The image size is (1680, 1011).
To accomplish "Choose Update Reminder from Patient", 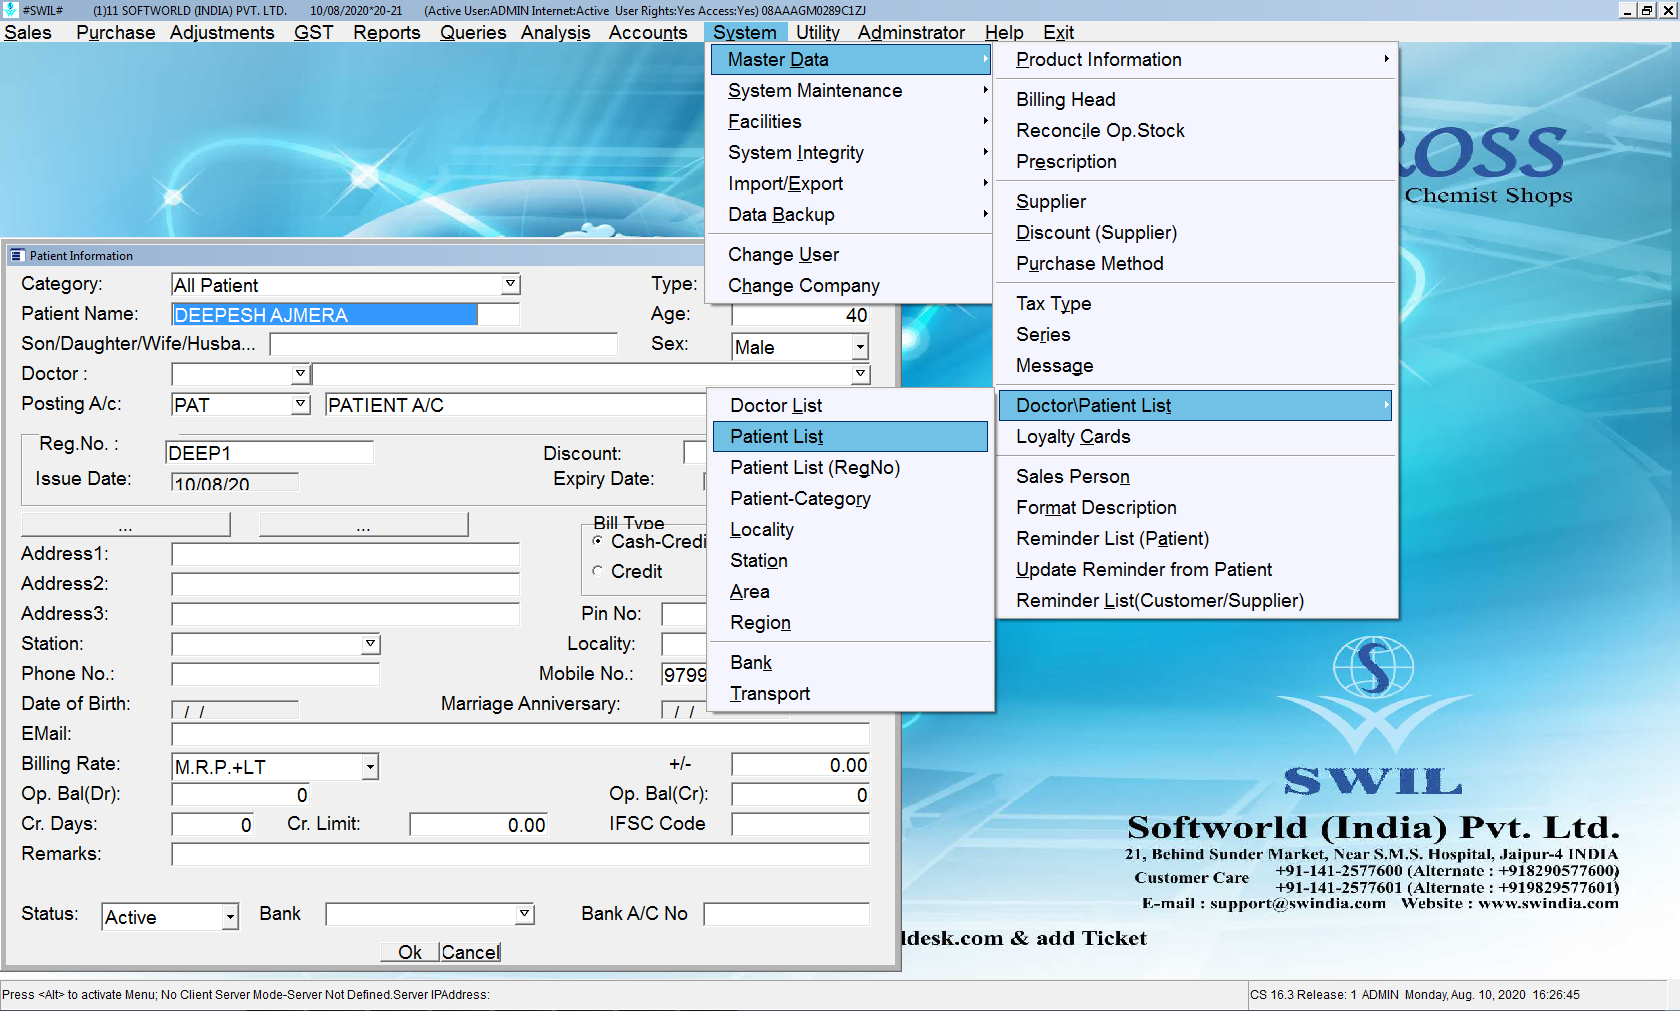I will [1195, 569].
